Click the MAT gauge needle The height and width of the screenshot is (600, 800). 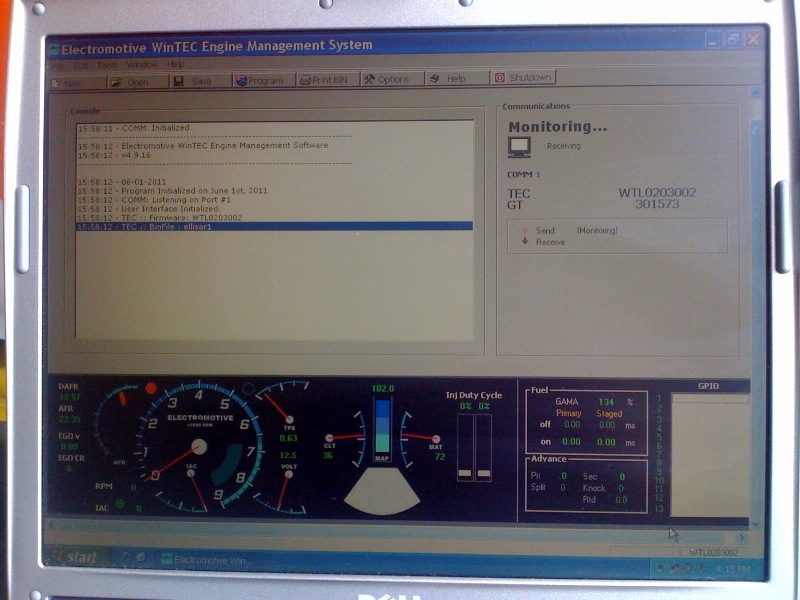click(x=419, y=437)
